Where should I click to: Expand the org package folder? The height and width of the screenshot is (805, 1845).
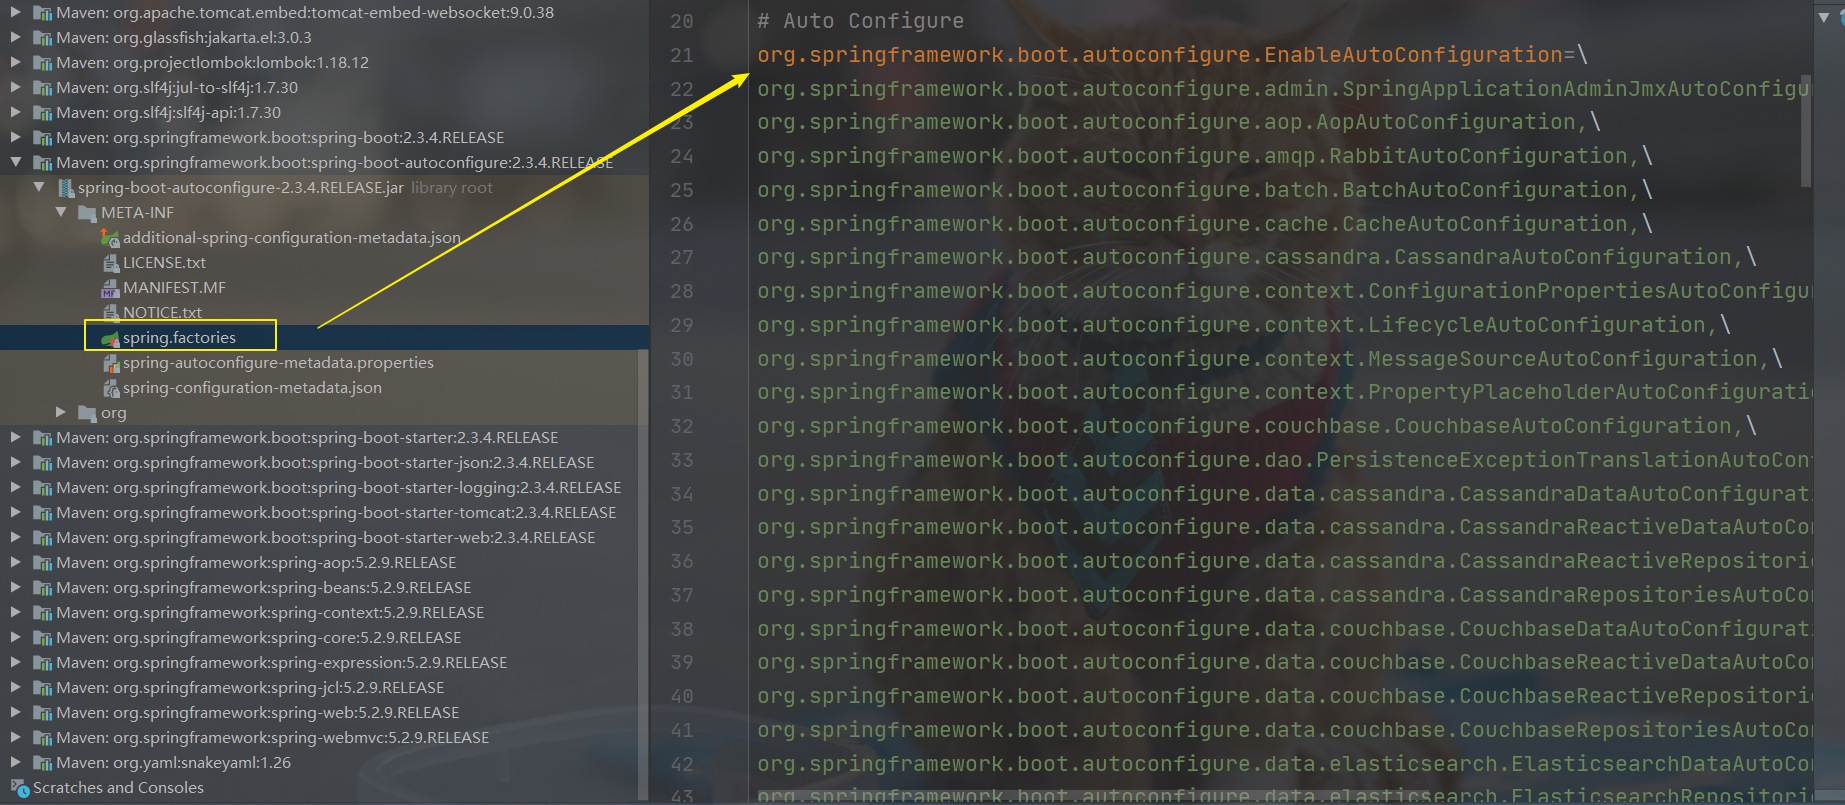pyautogui.click(x=61, y=413)
